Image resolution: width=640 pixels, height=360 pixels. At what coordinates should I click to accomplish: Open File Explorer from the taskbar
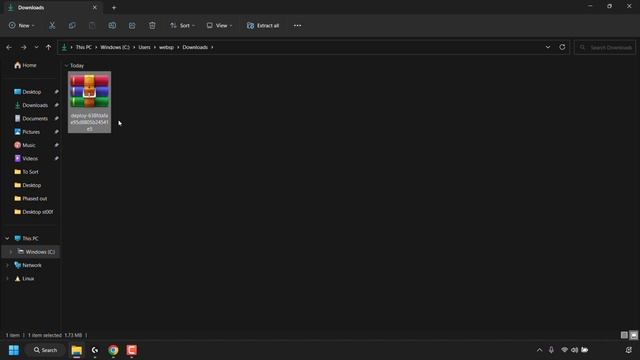[x=77, y=350]
